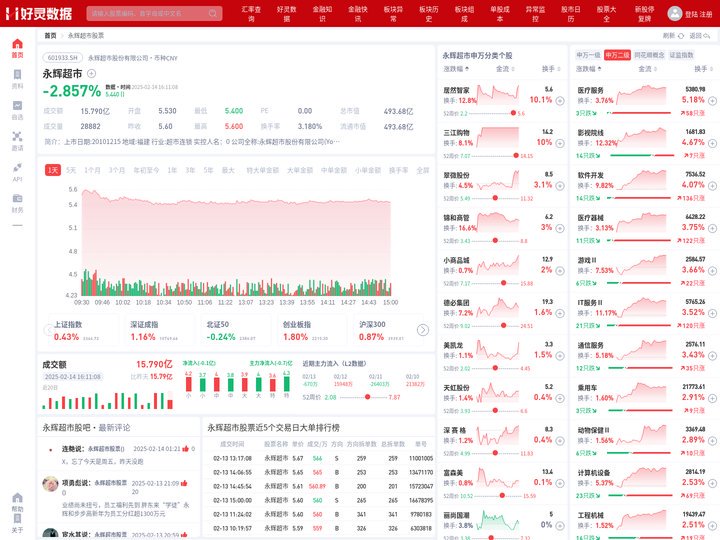Switch to 申万一级 tab
Viewport: 720px width, 540px height.
(588, 55)
